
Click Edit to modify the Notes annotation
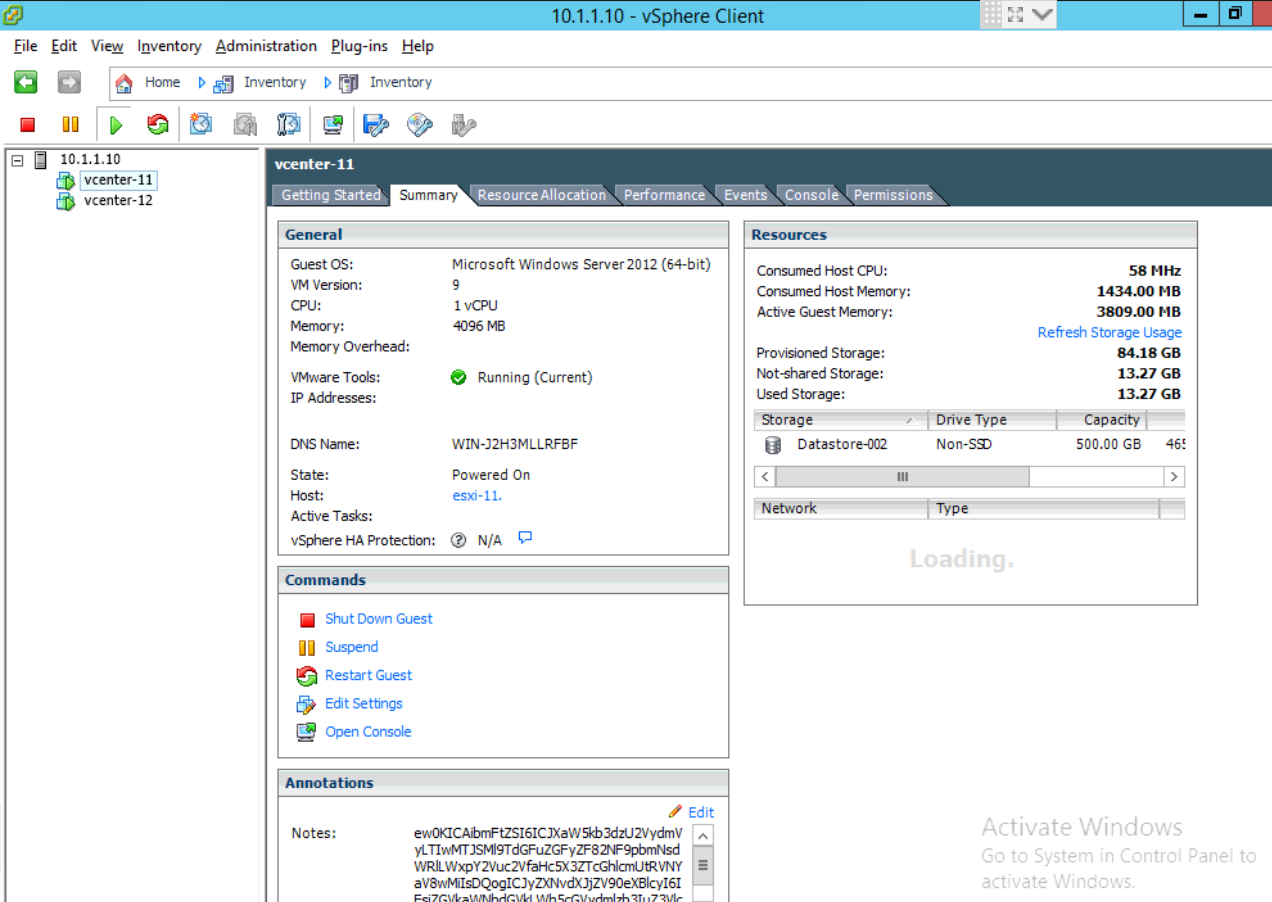point(699,811)
